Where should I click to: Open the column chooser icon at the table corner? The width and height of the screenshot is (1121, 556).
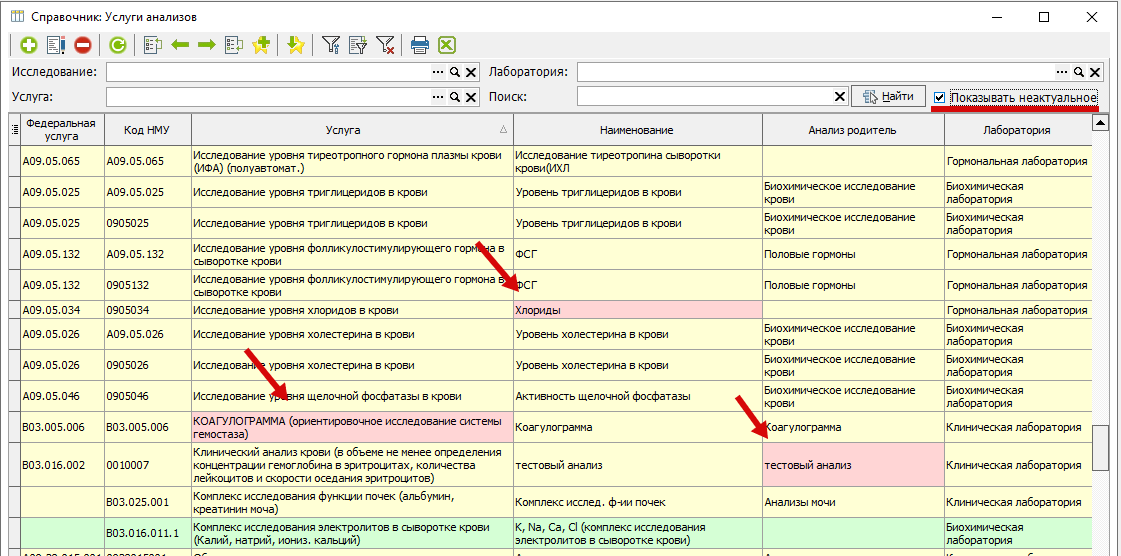14,130
